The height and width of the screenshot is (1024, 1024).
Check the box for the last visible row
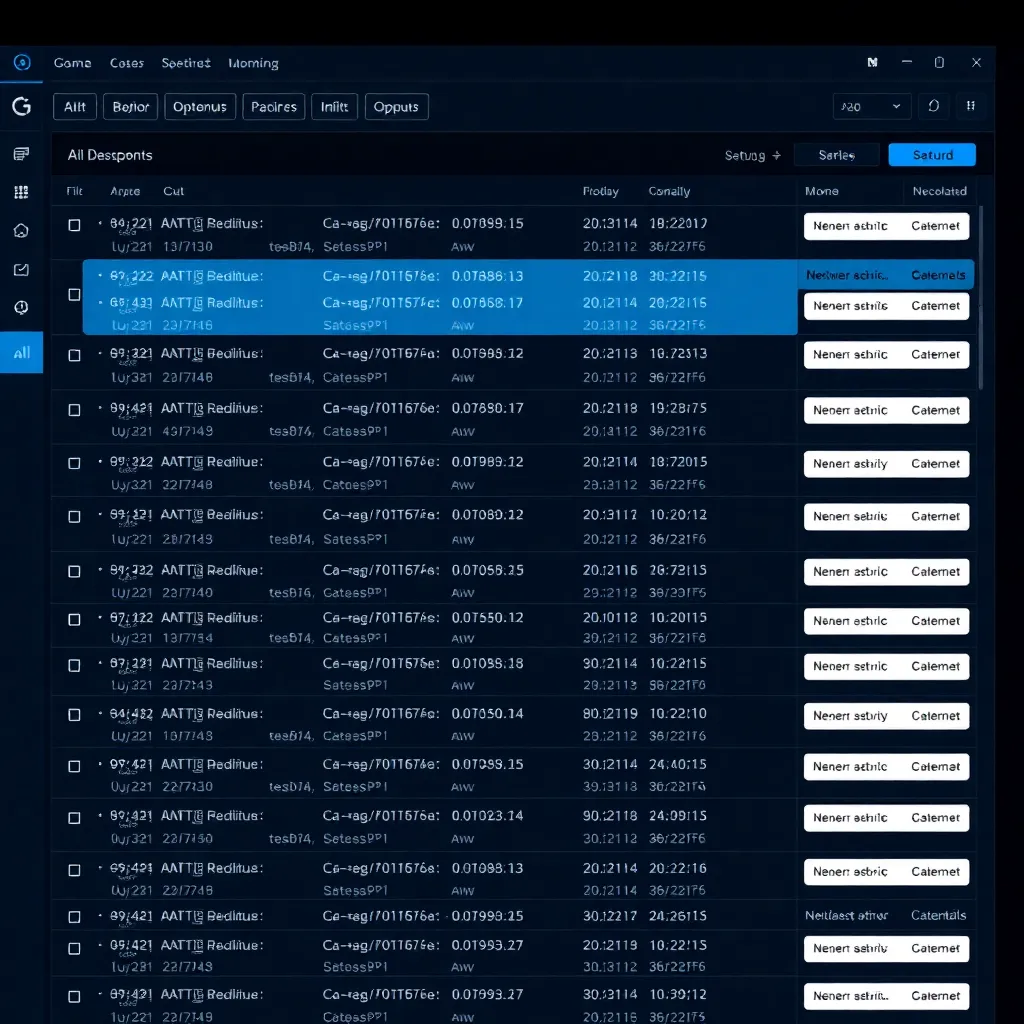(74, 997)
